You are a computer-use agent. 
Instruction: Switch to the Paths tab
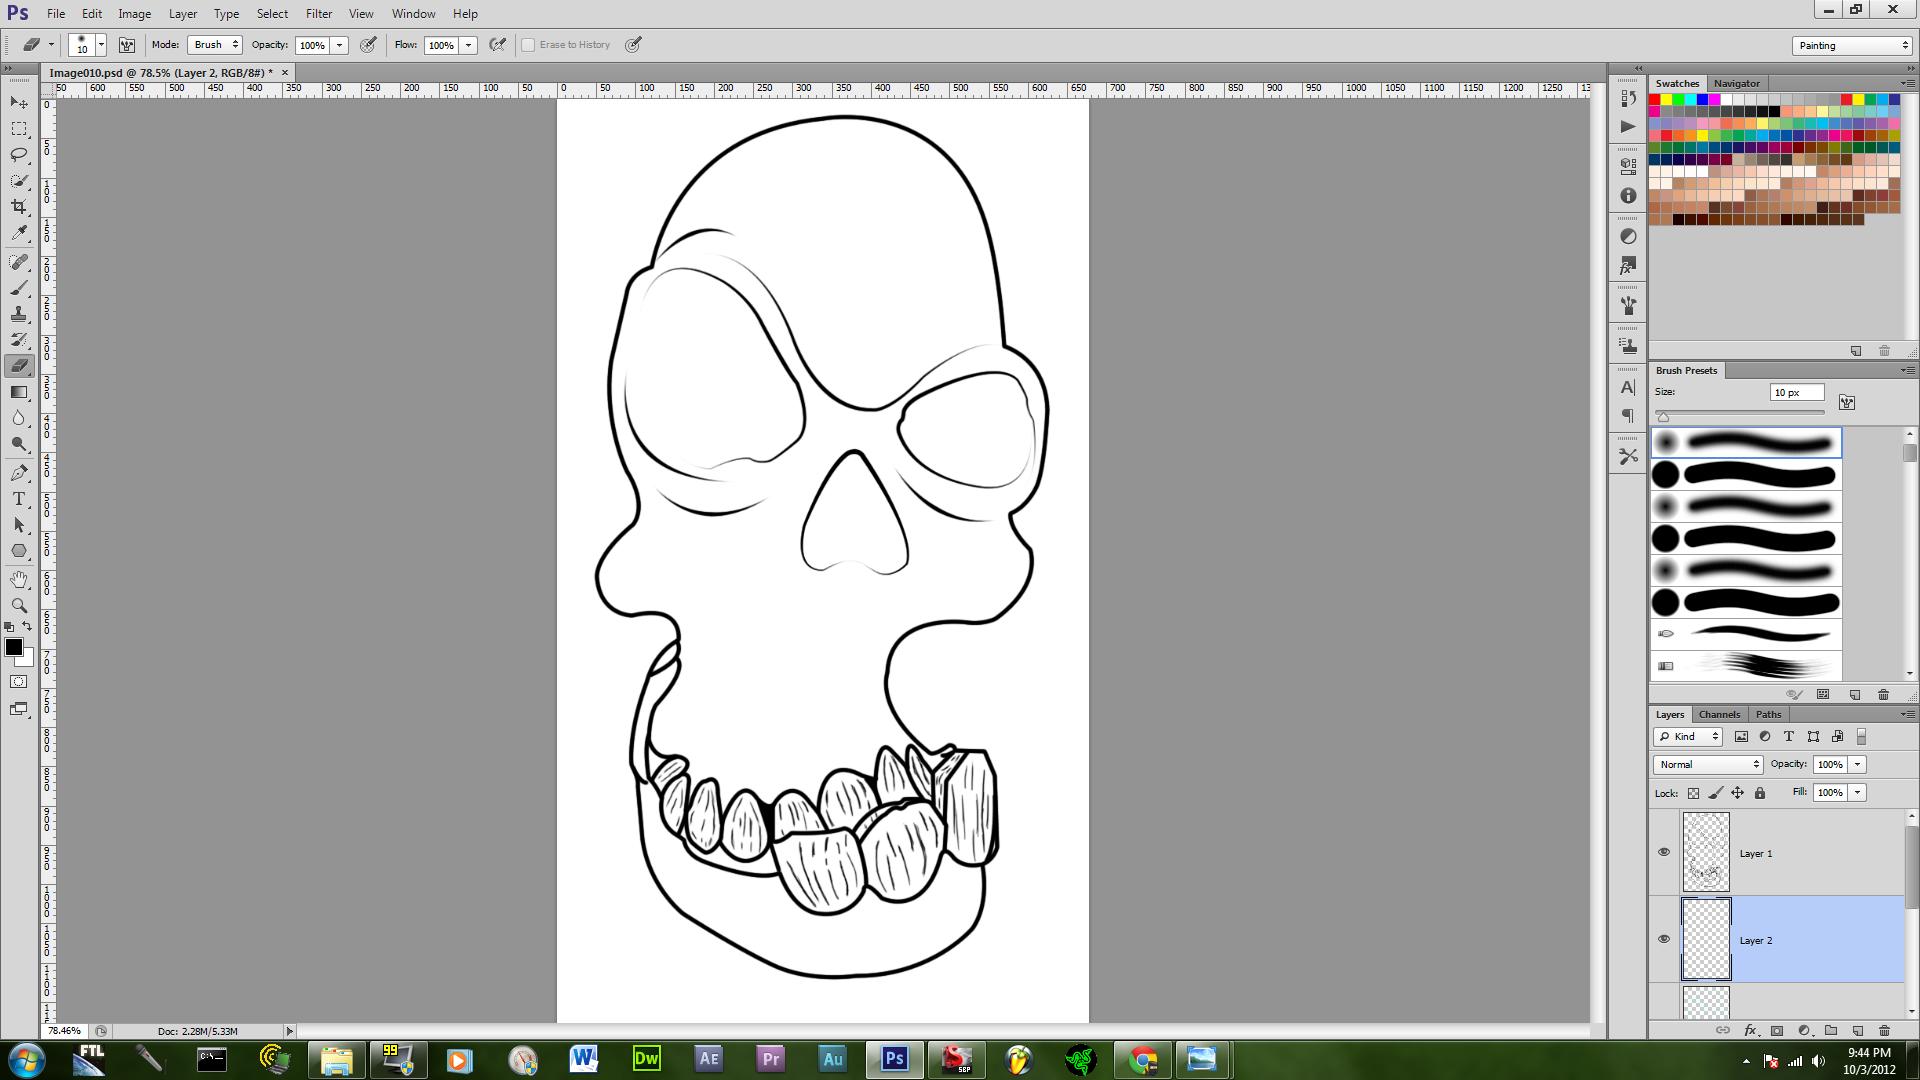tap(1768, 714)
